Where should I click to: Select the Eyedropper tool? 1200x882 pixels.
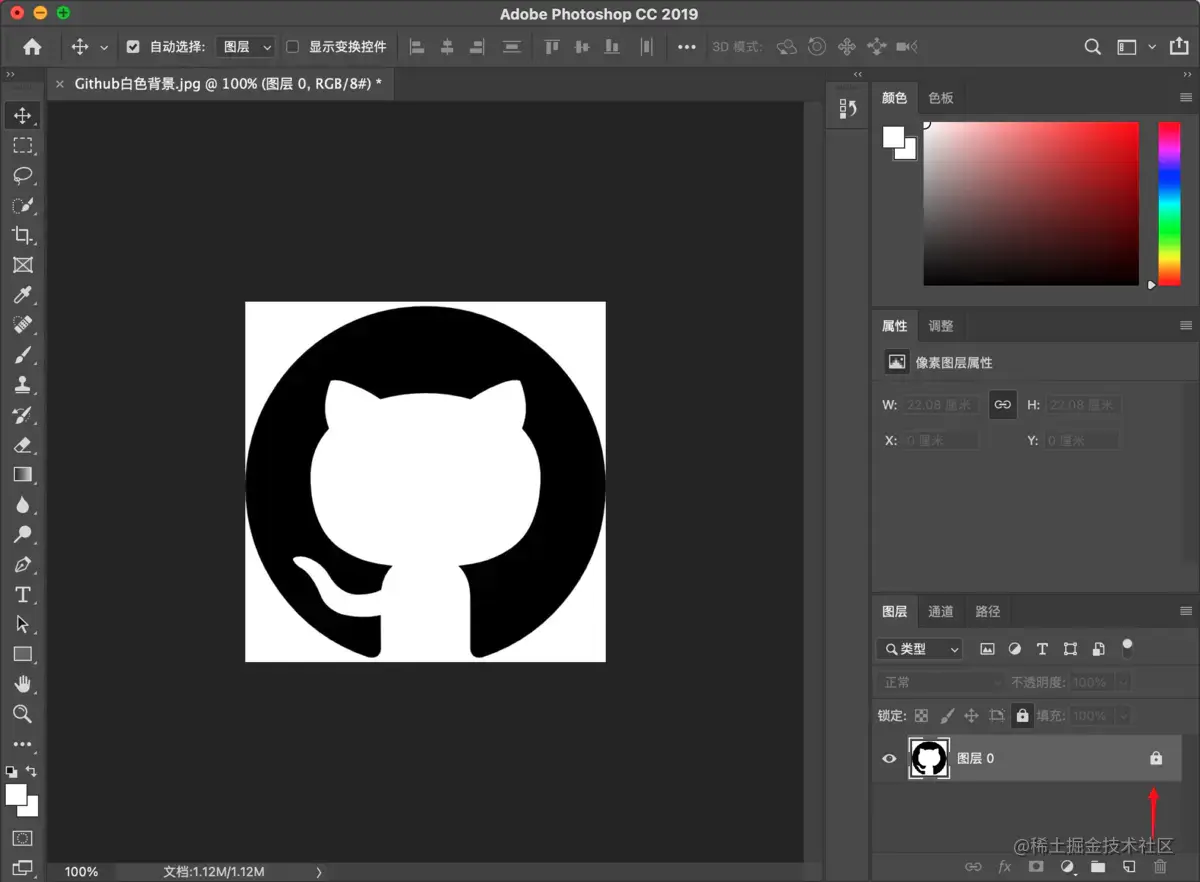[x=23, y=295]
